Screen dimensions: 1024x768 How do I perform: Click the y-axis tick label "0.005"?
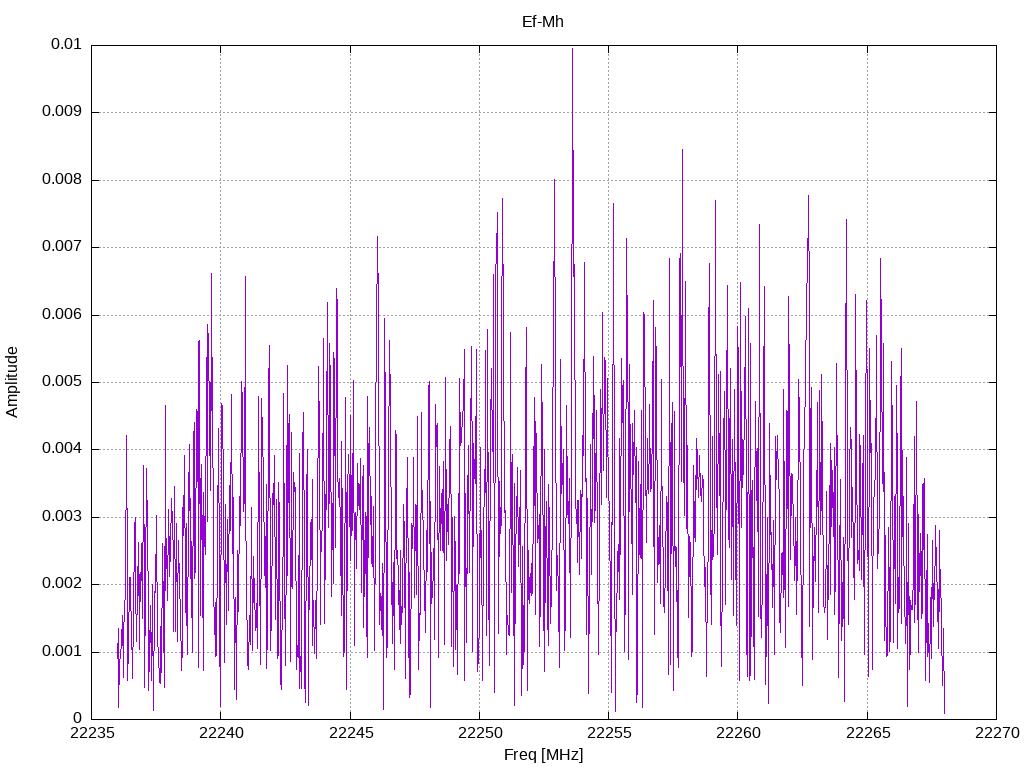click(x=62, y=382)
